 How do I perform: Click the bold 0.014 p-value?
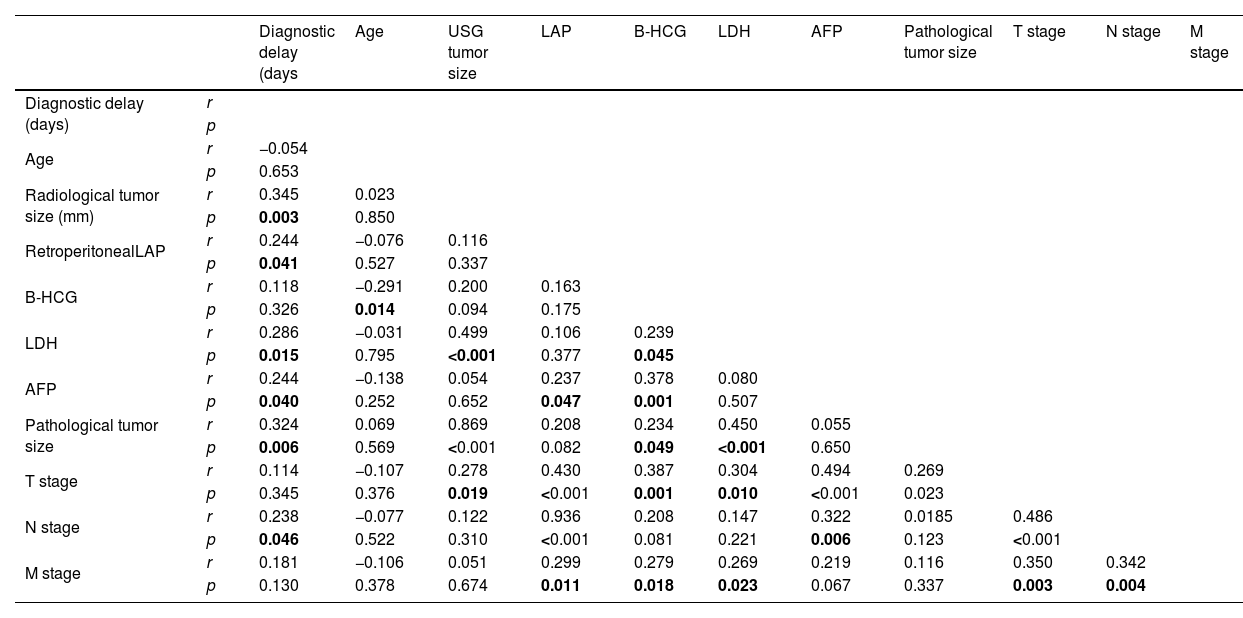(x=374, y=310)
